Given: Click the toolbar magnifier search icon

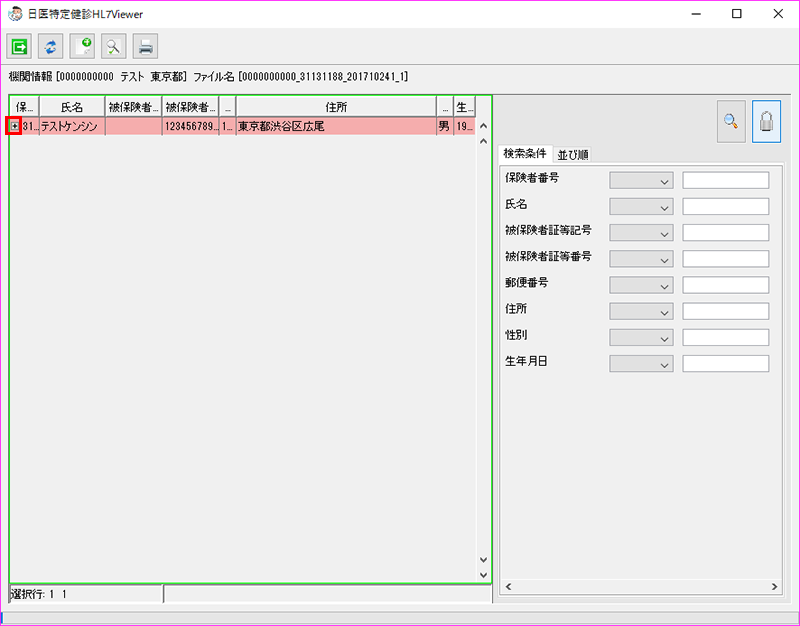Looking at the screenshot, I should (114, 46).
